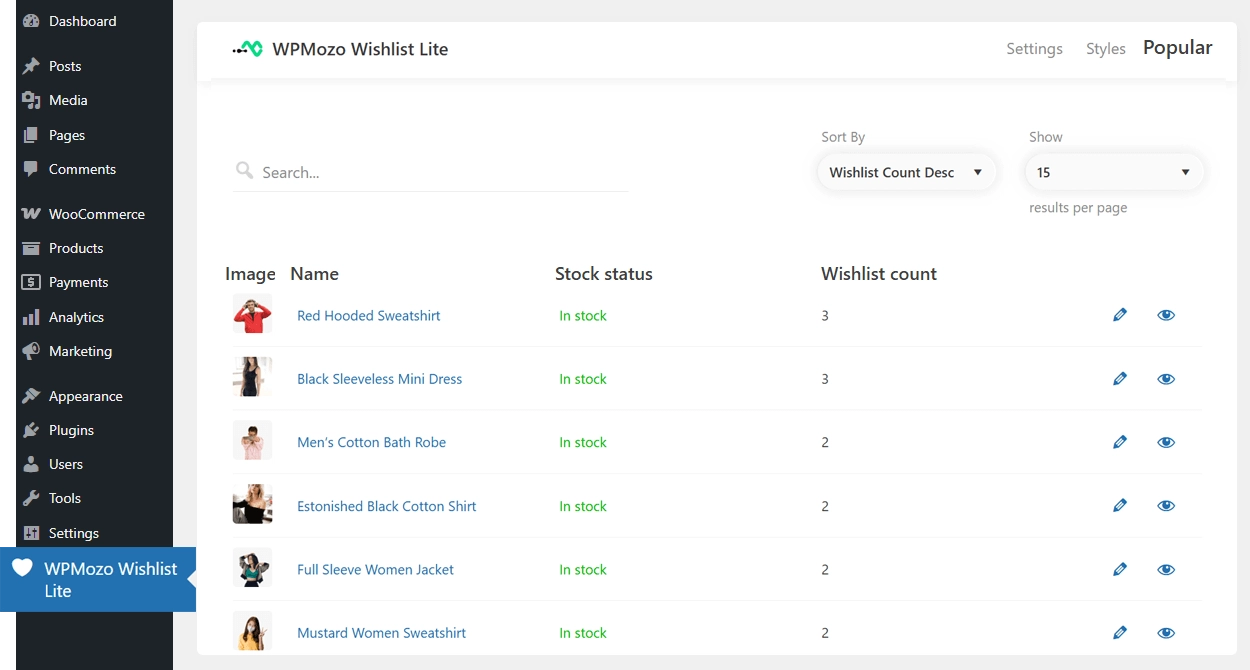Click the Comments bubble icon
Image resolution: width=1250 pixels, height=670 pixels.
(x=31, y=169)
